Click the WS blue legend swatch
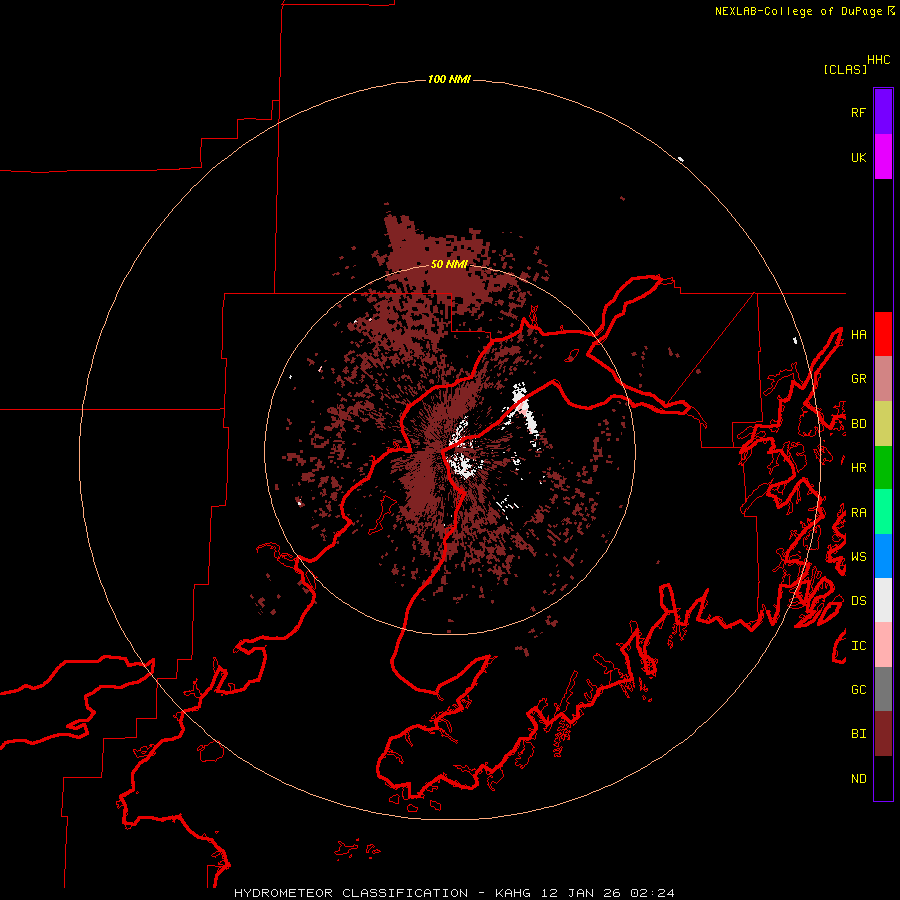 pyautogui.click(x=883, y=556)
